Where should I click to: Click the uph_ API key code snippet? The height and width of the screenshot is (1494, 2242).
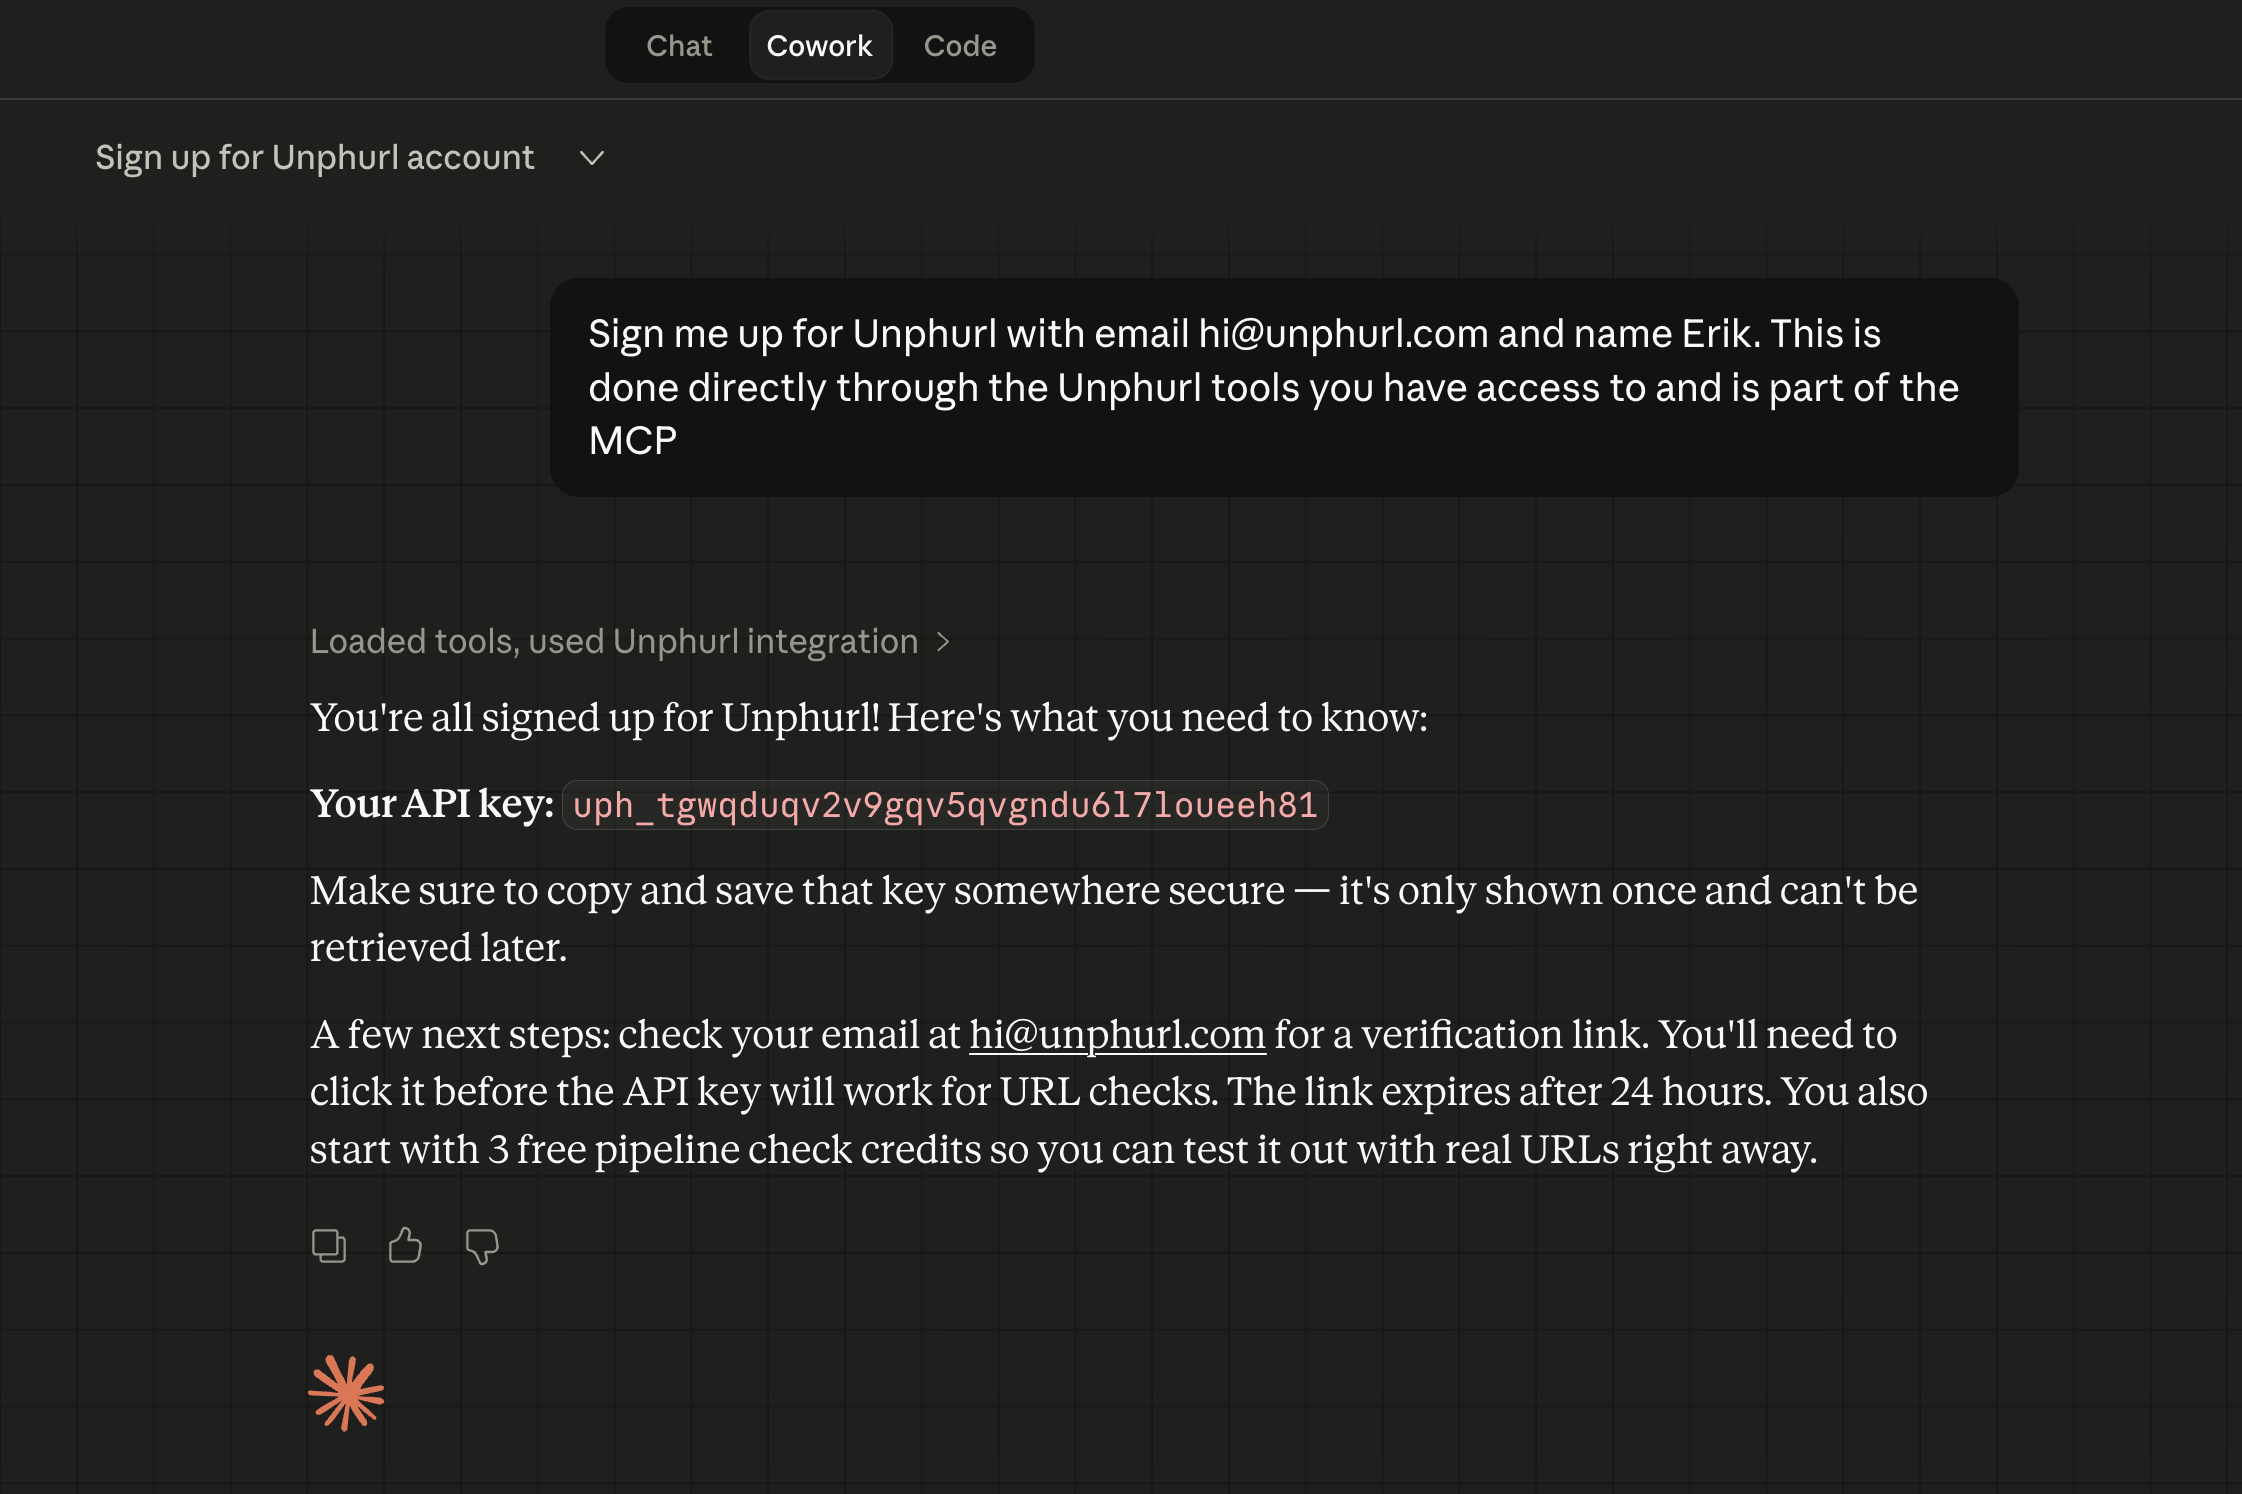tap(945, 805)
